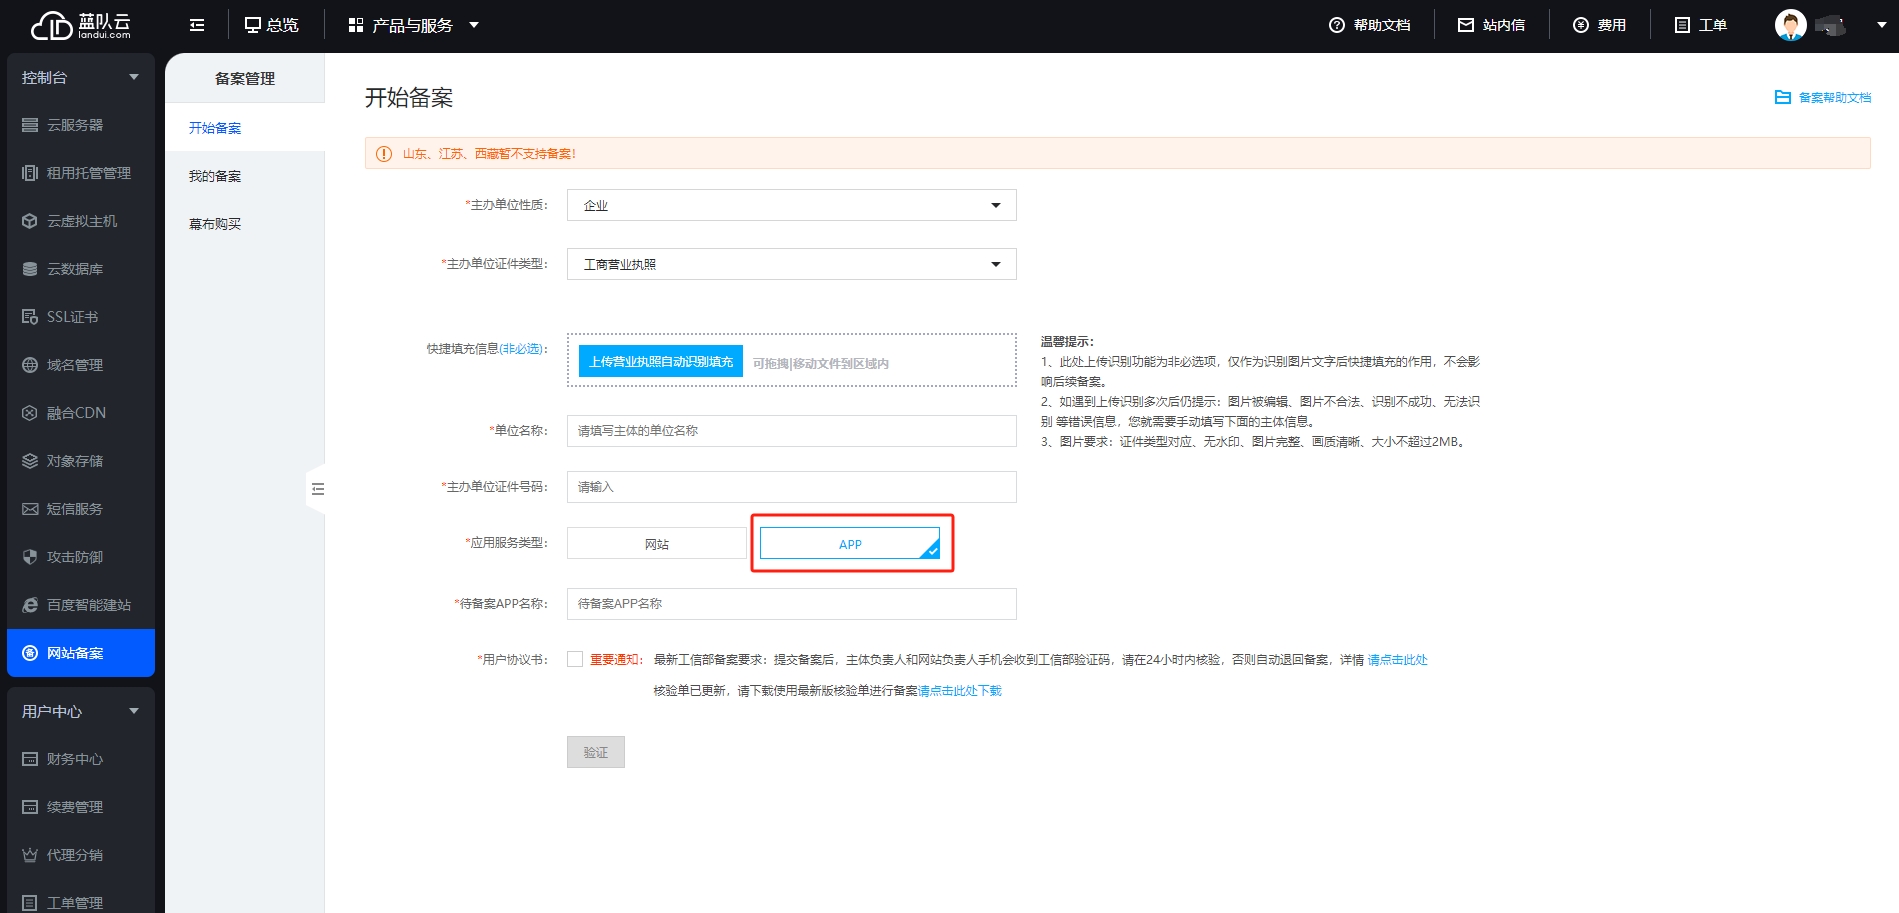The width and height of the screenshot is (1899, 913).
Task: Select APP as application service type
Action: point(850,544)
